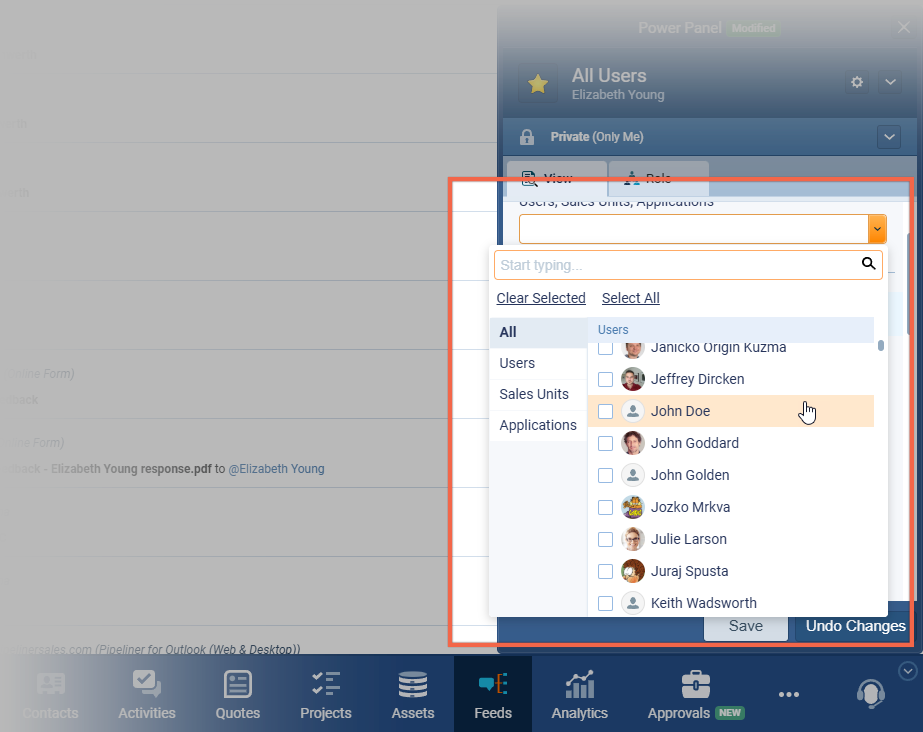Check the box for Julie Larson
923x732 pixels.
(606, 539)
